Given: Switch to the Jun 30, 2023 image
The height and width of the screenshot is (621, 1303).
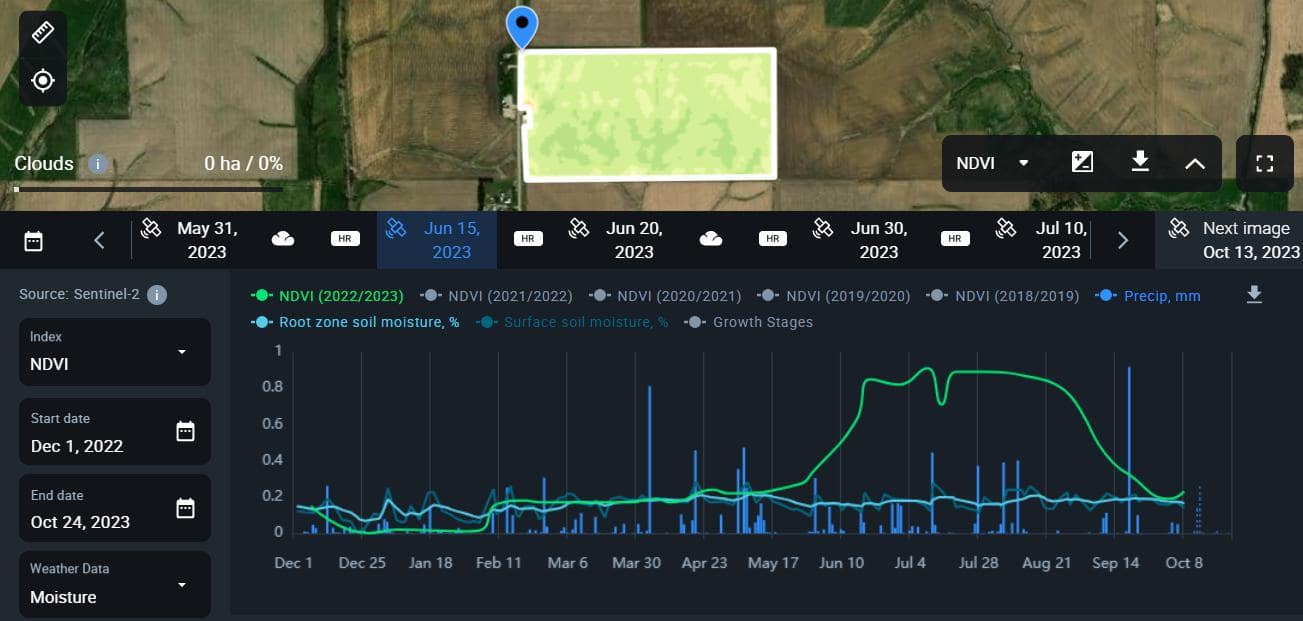Looking at the screenshot, I should [x=865, y=240].
